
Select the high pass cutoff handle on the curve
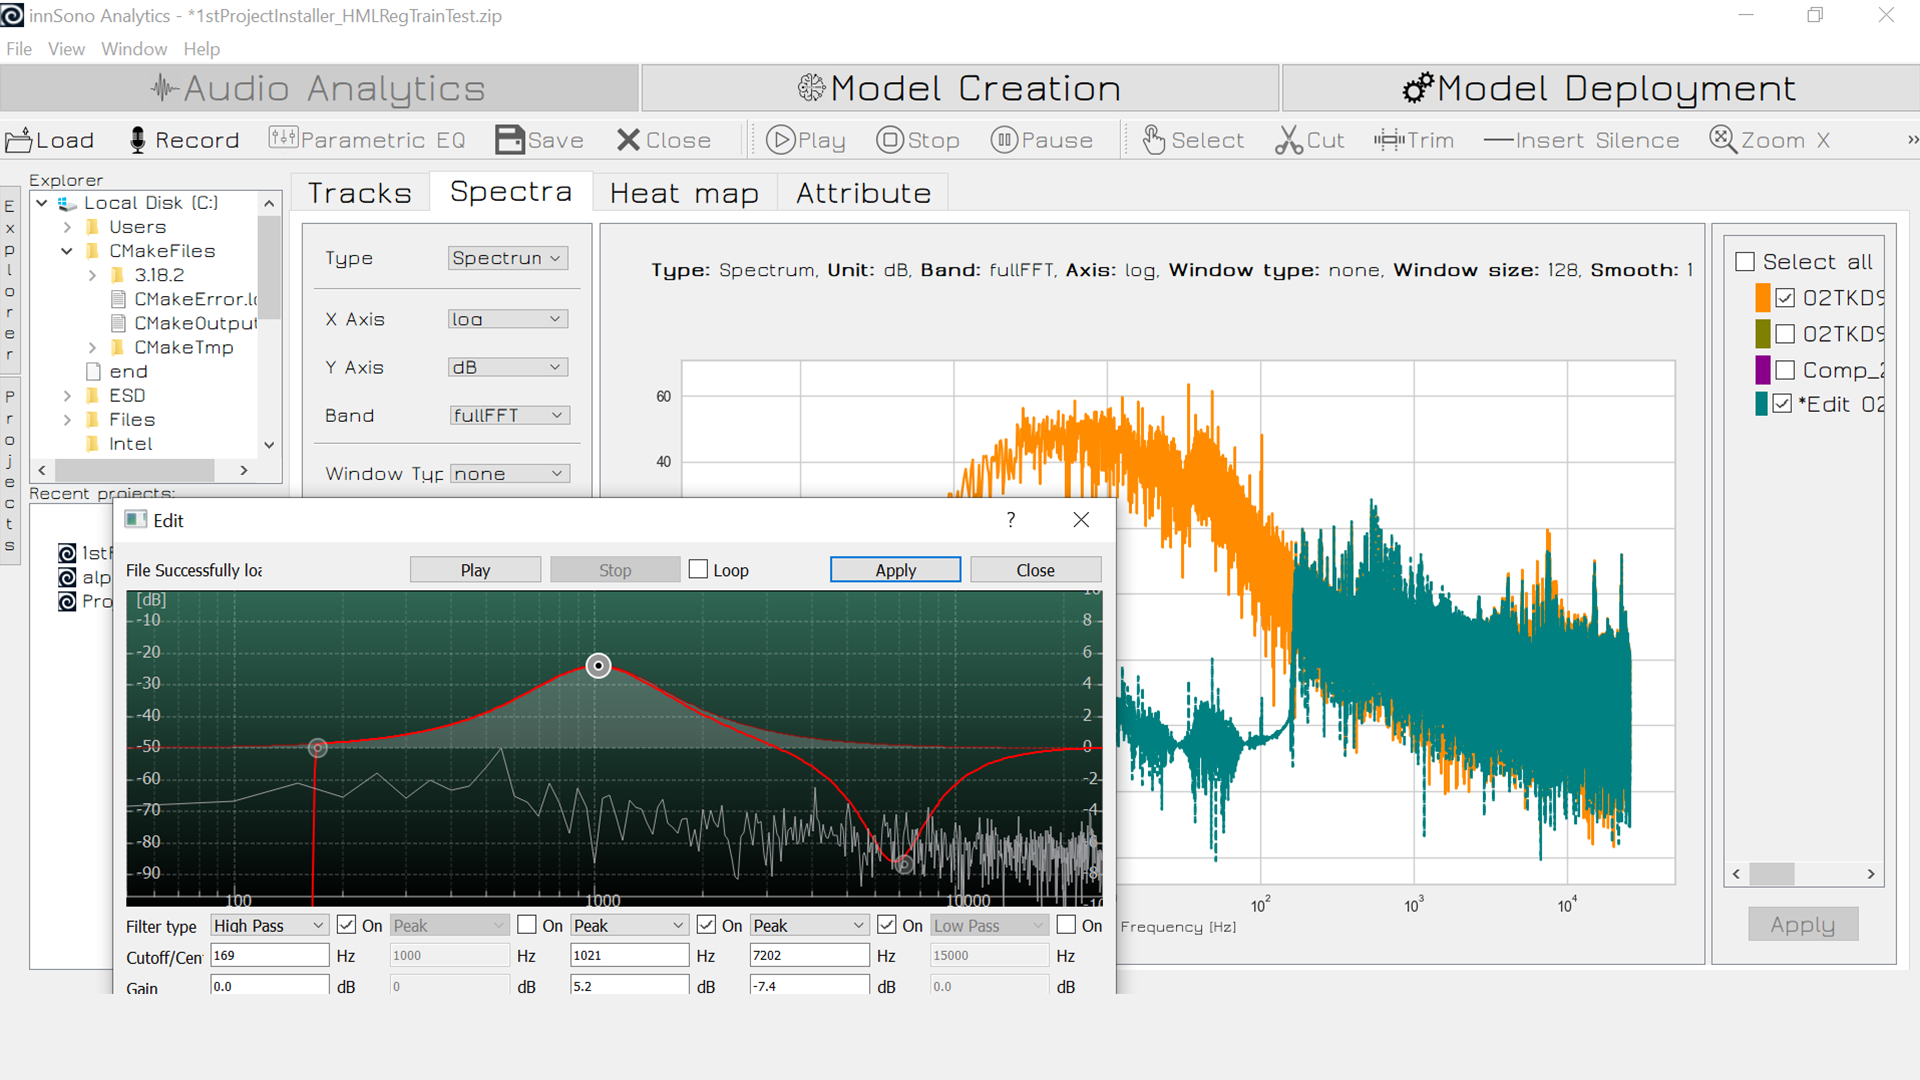317,748
